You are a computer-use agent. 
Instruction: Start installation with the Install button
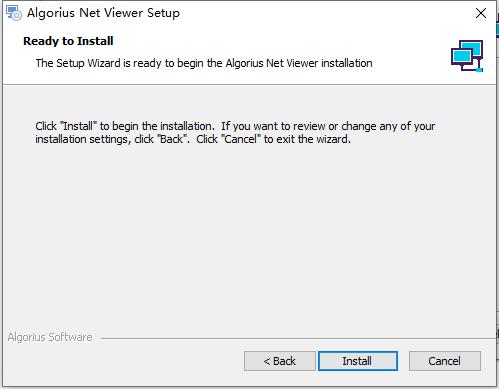[358, 361]
